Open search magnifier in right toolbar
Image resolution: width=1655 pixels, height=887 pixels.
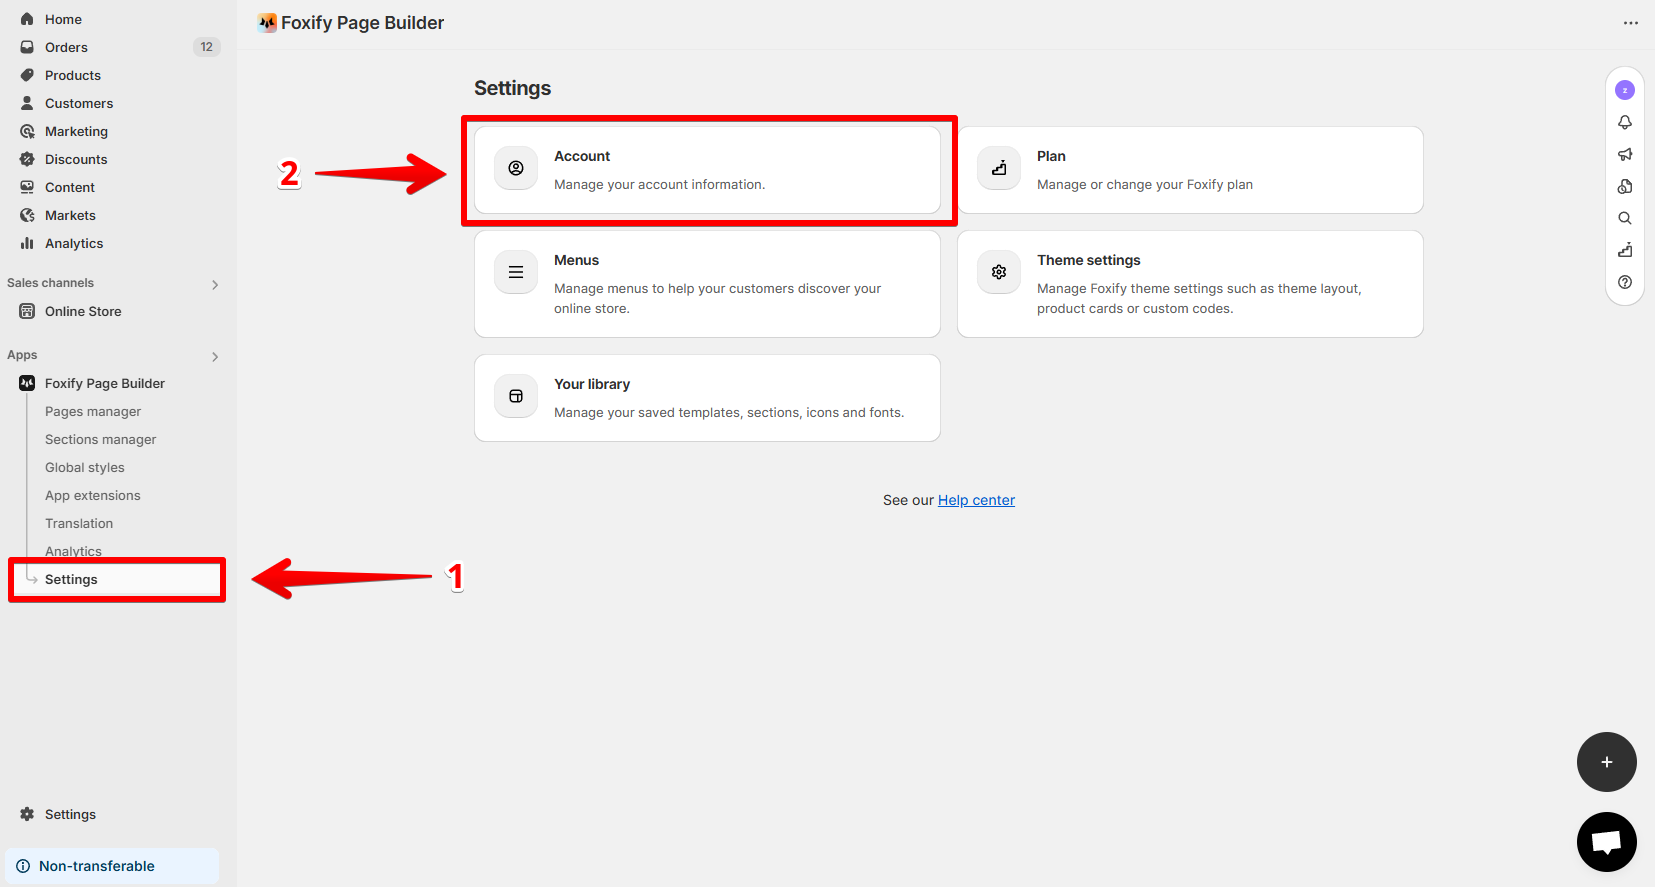[x=1625, y=218]
